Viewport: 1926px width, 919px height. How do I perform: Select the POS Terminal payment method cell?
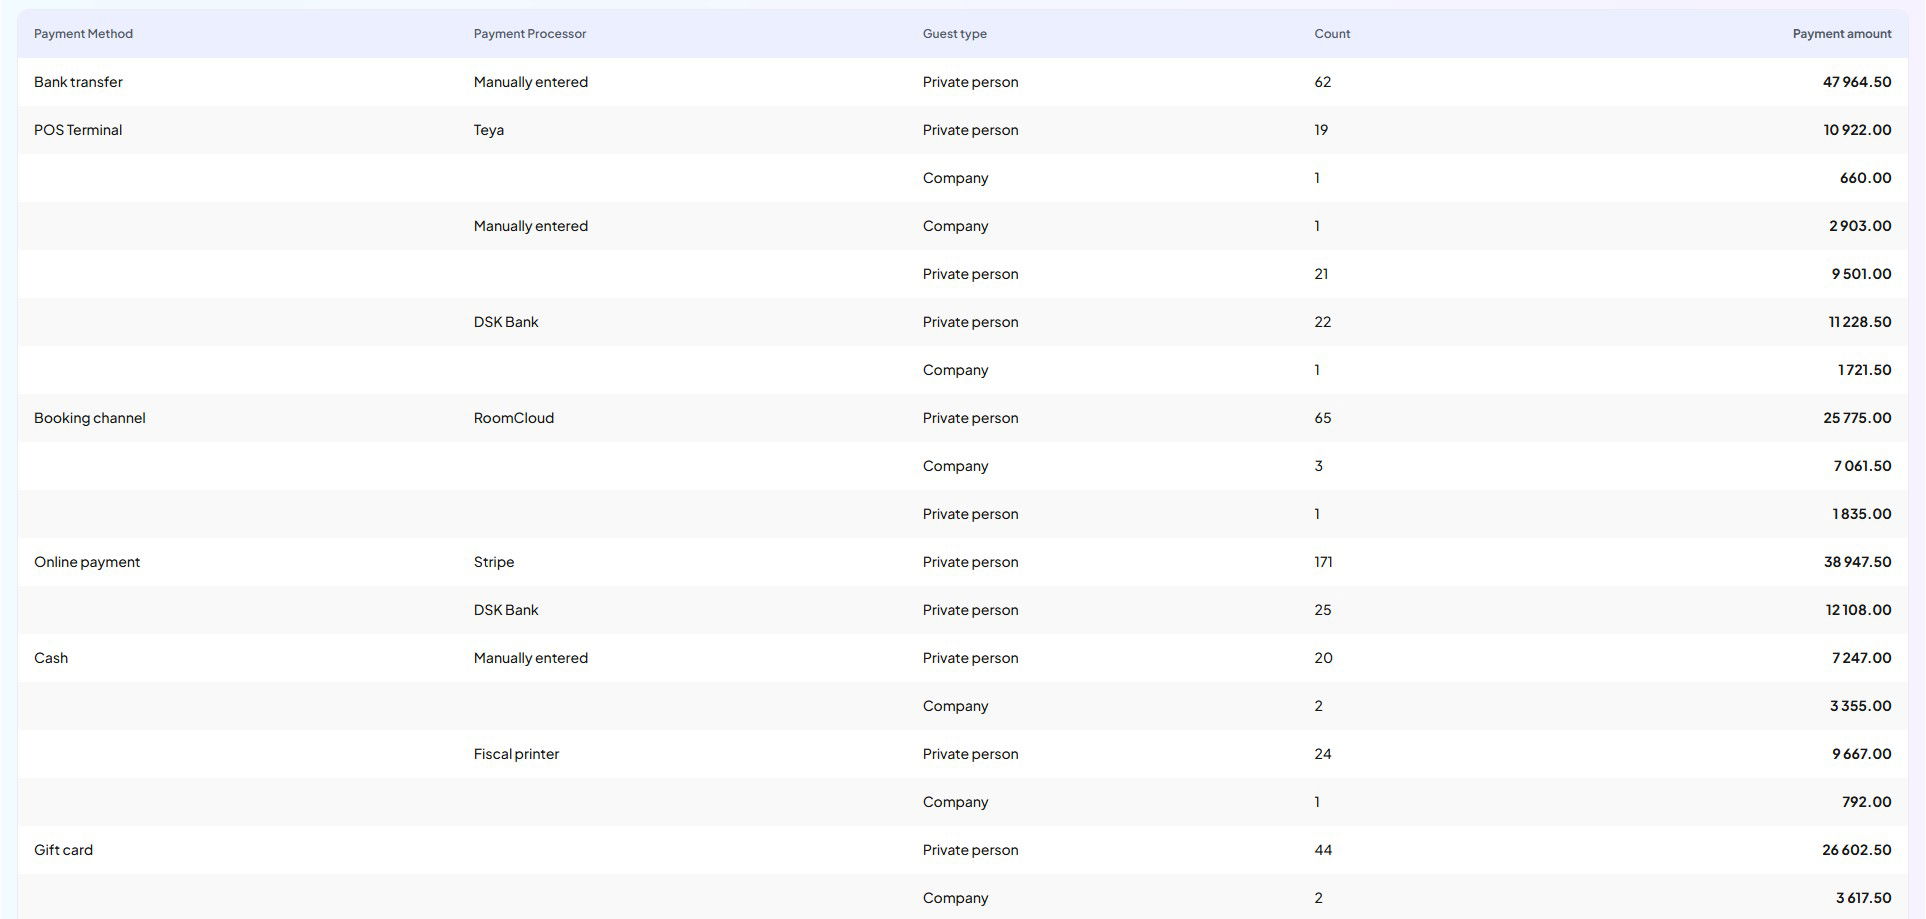click(x=78, y=130)
